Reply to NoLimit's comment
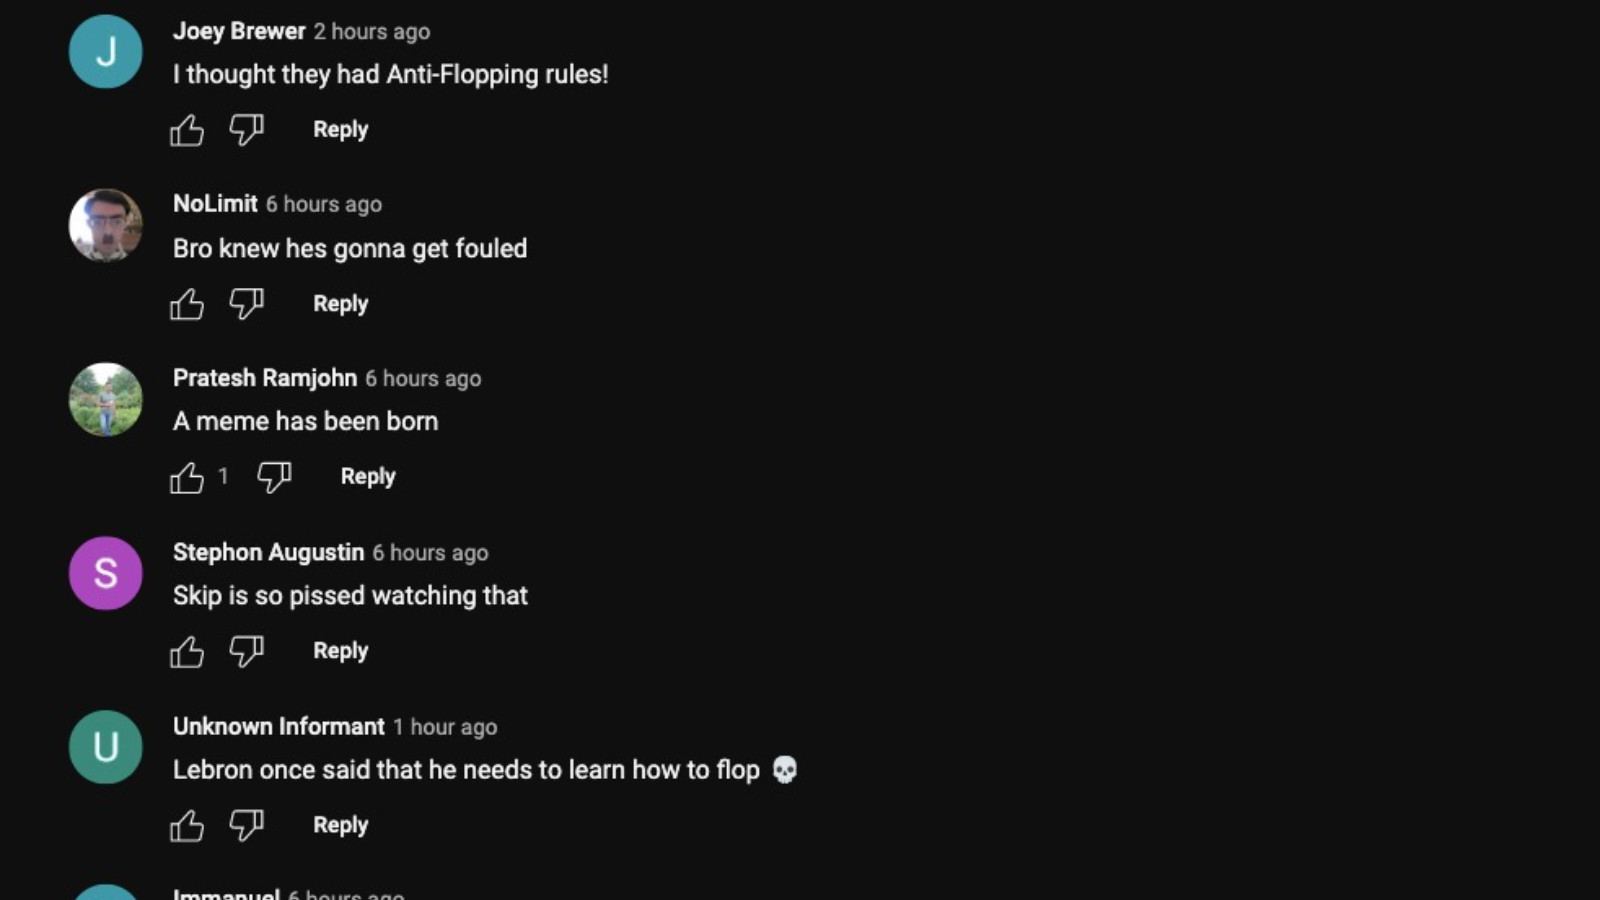 [340, 304]
